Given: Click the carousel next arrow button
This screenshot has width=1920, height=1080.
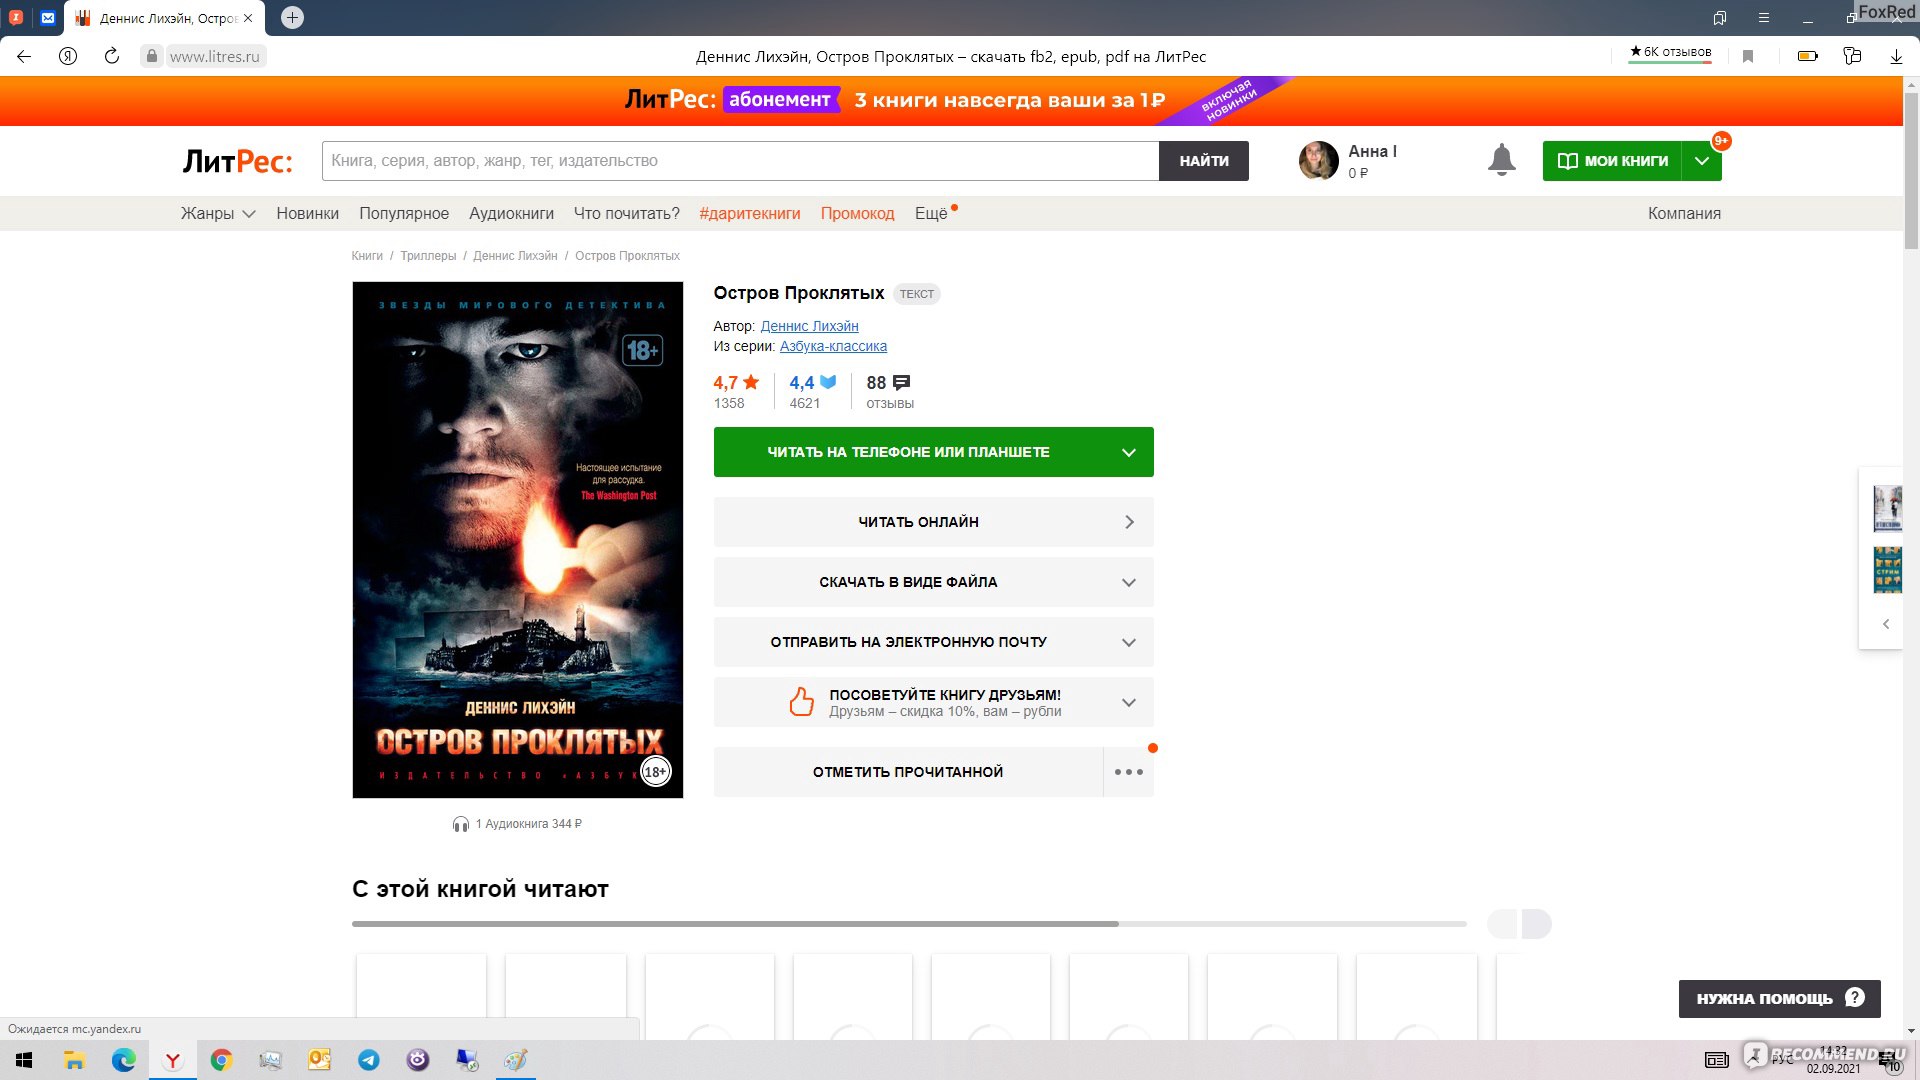Looking at the screenshot, I should (1536, 924).
